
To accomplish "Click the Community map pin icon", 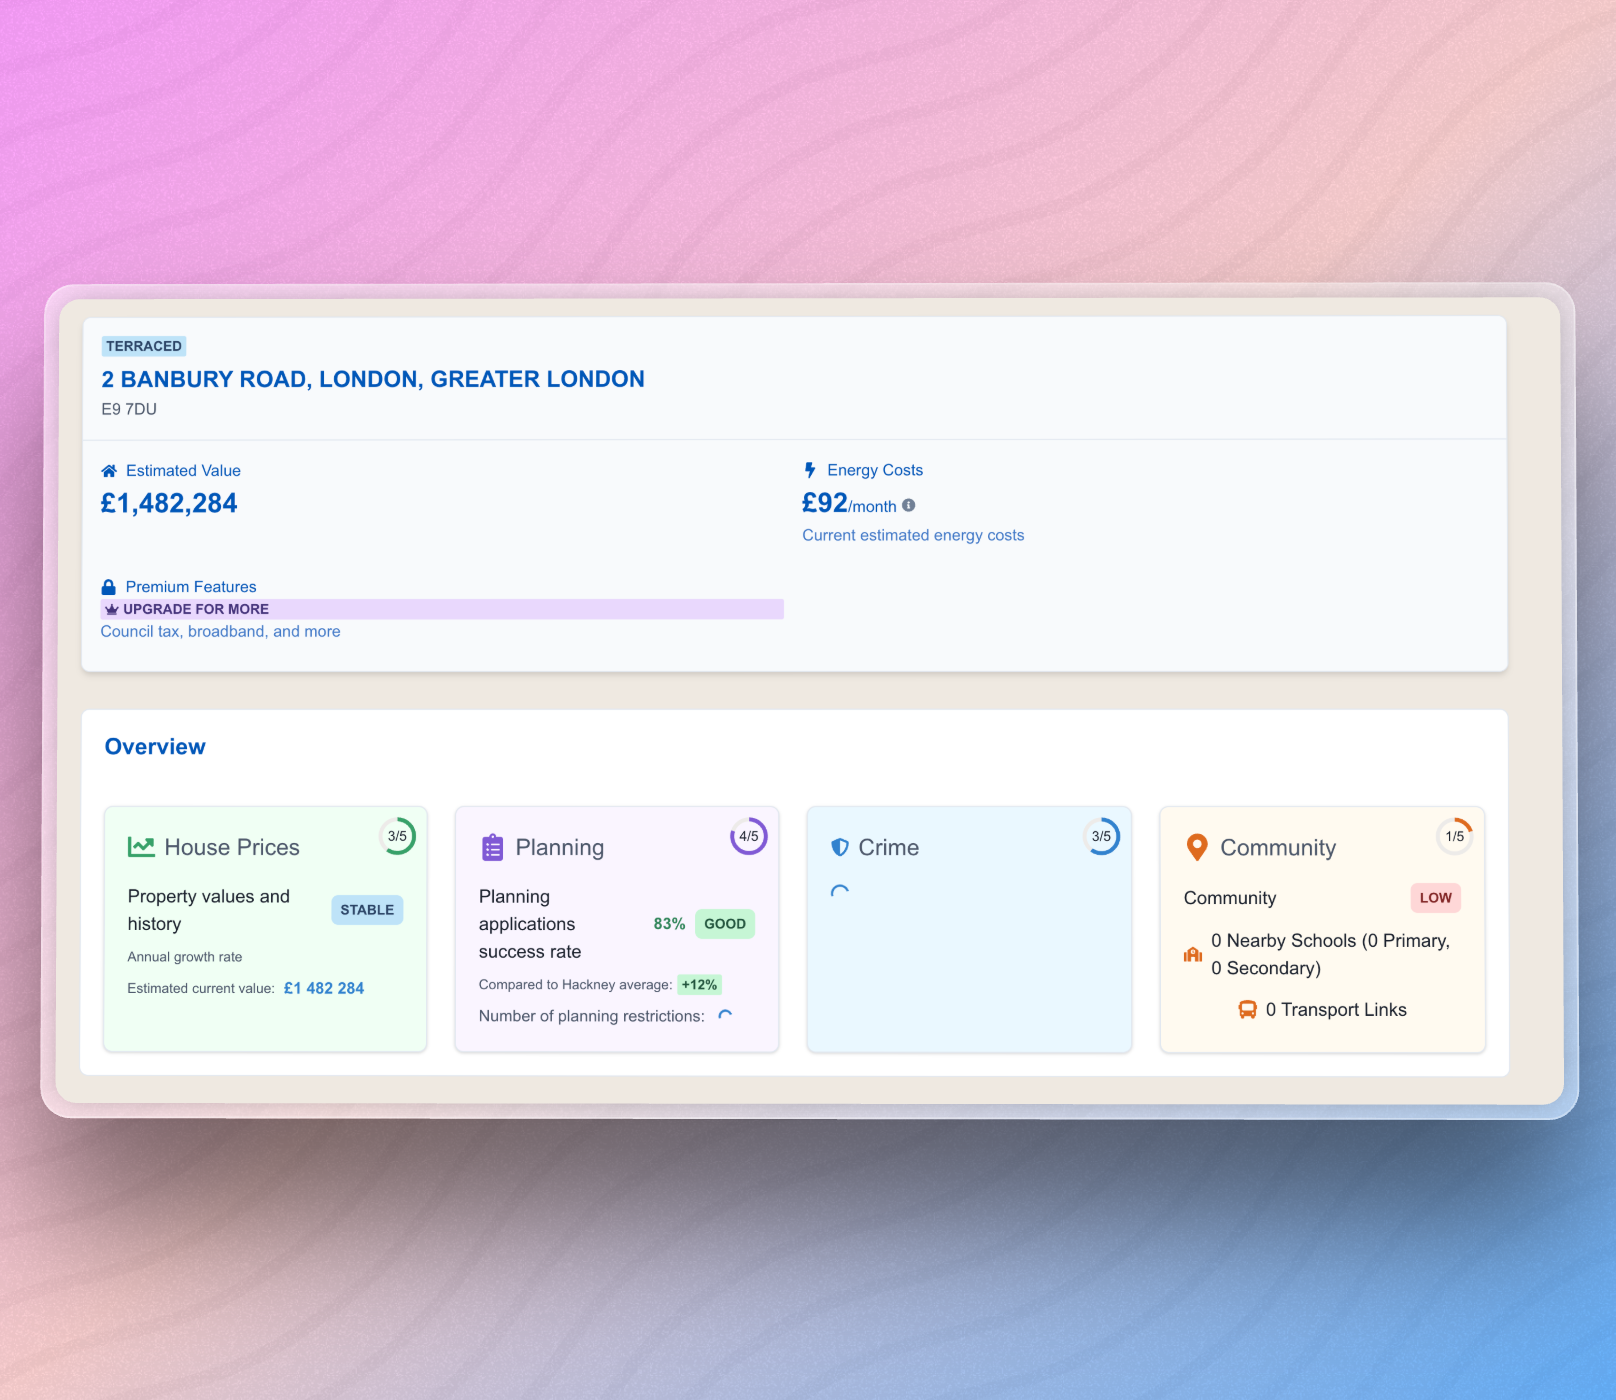I will click(1196, 847).
